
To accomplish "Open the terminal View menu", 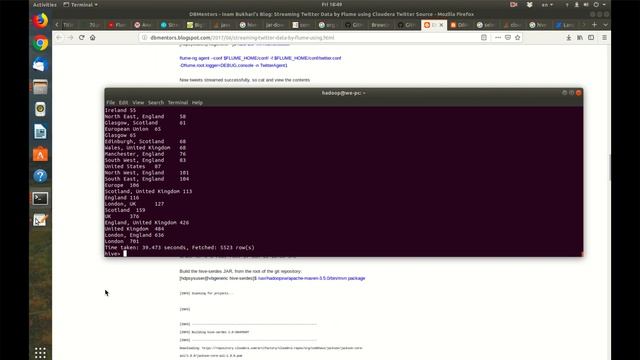I will tap(138, 102).
